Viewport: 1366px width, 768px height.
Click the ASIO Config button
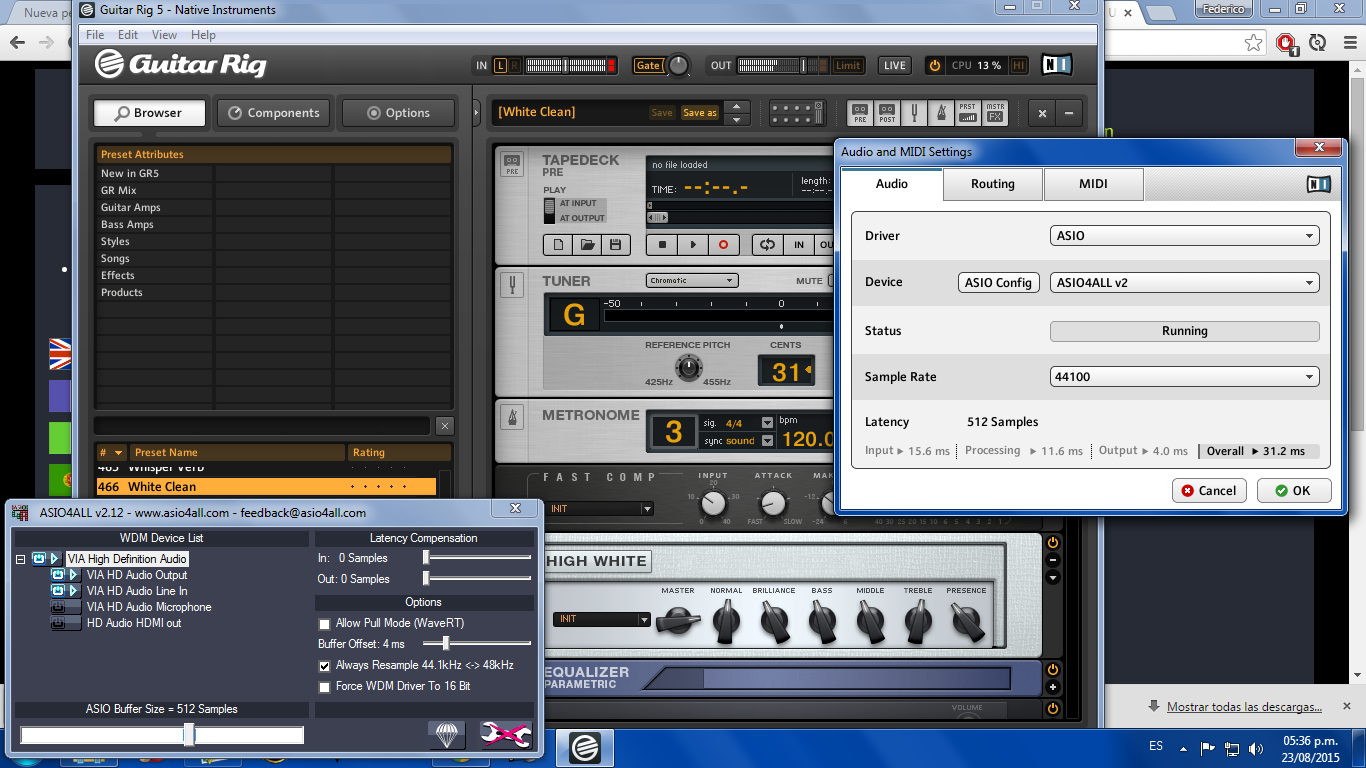(998, 283)
